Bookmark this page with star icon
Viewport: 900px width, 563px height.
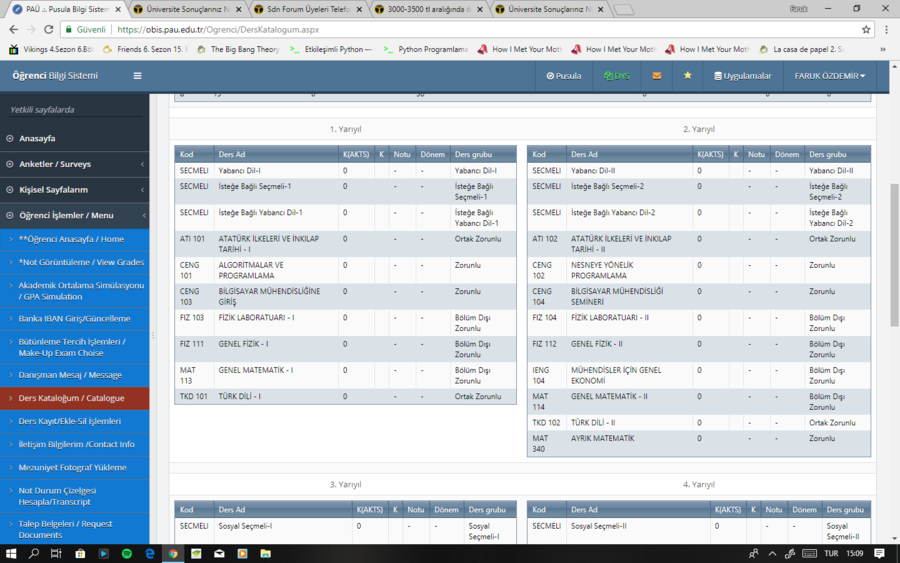point(866,29)
